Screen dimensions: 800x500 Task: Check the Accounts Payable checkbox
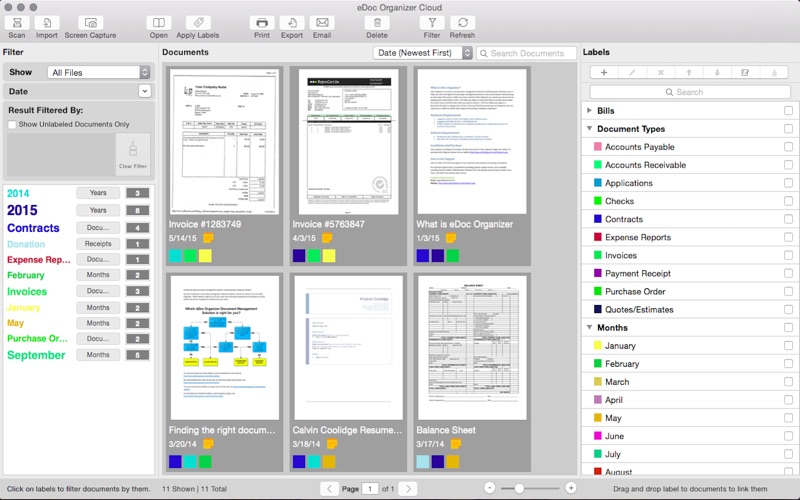pos(788,147)
